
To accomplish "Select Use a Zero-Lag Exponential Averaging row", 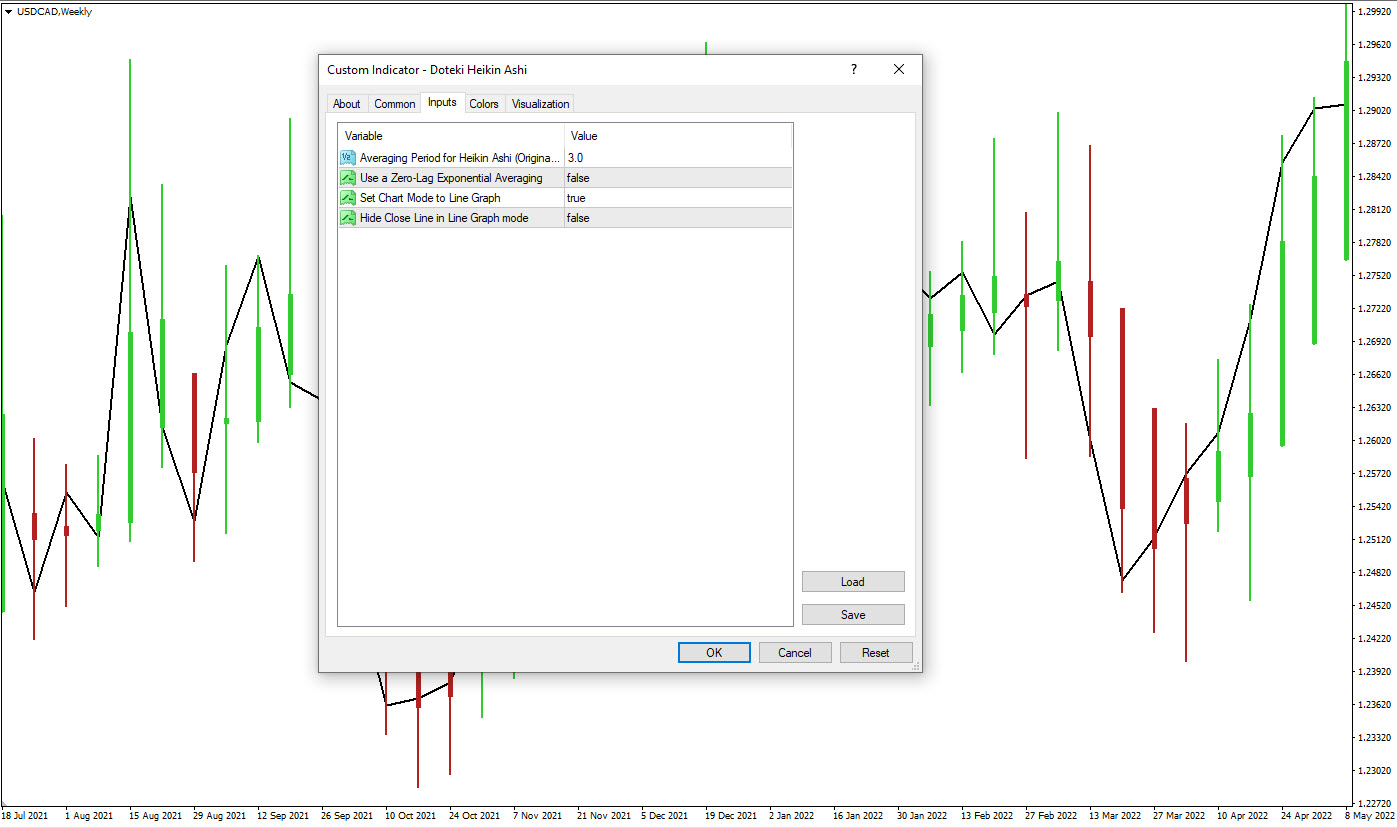I will [x=565, y=178].
